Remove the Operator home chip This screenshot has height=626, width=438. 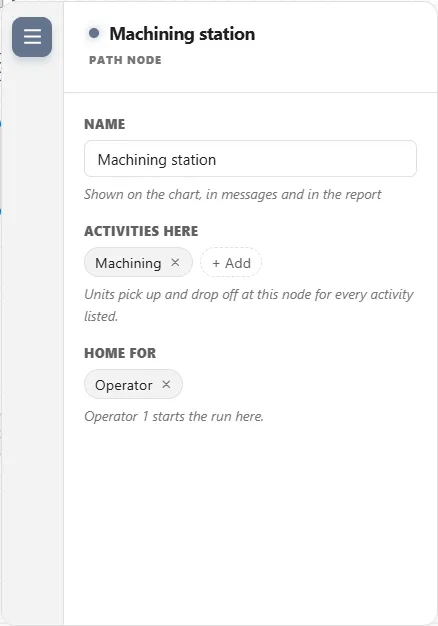click(166, 384)
